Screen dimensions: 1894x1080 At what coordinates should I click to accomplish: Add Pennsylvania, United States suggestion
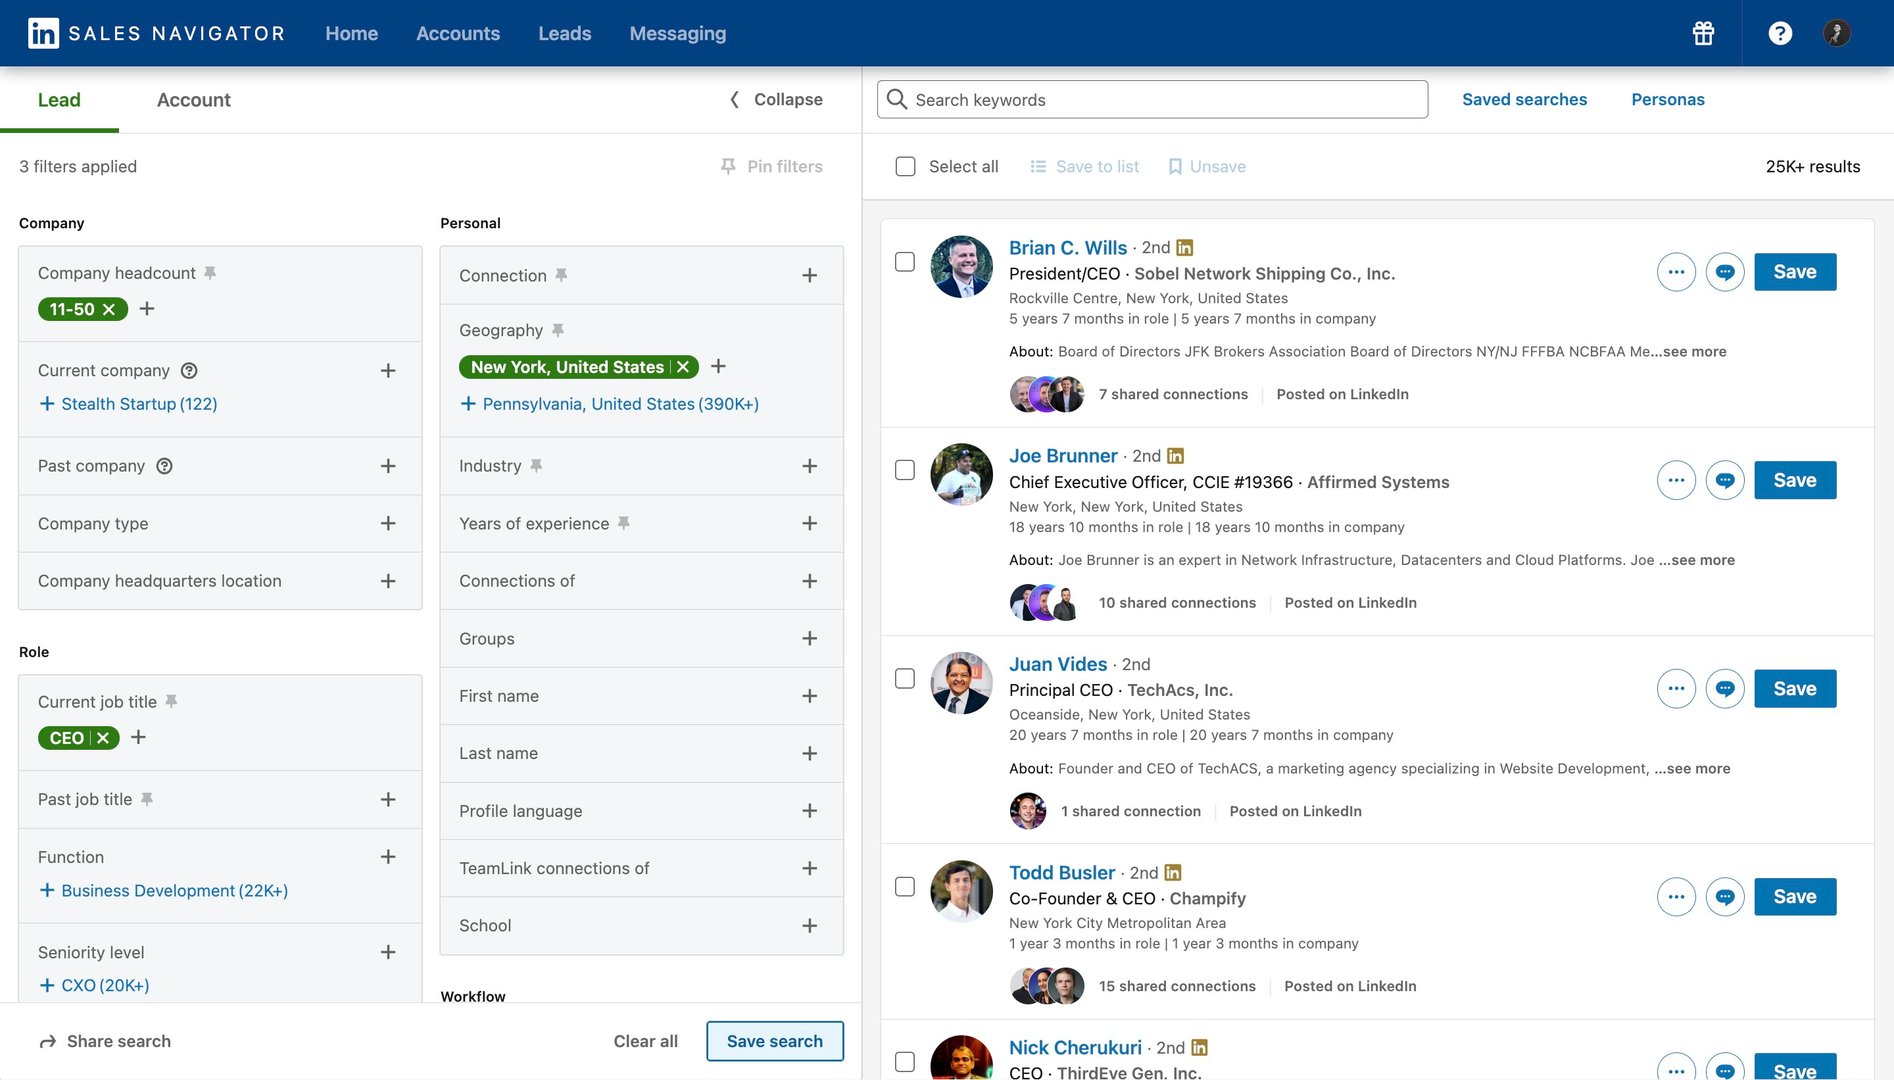coord(609,404)
